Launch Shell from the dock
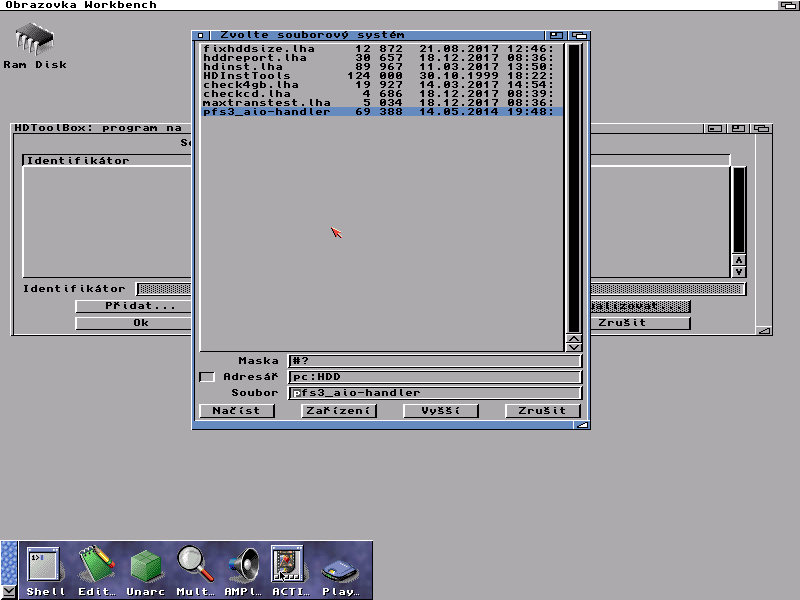Screen dimensions: 800x600 (x=45, y=570)
